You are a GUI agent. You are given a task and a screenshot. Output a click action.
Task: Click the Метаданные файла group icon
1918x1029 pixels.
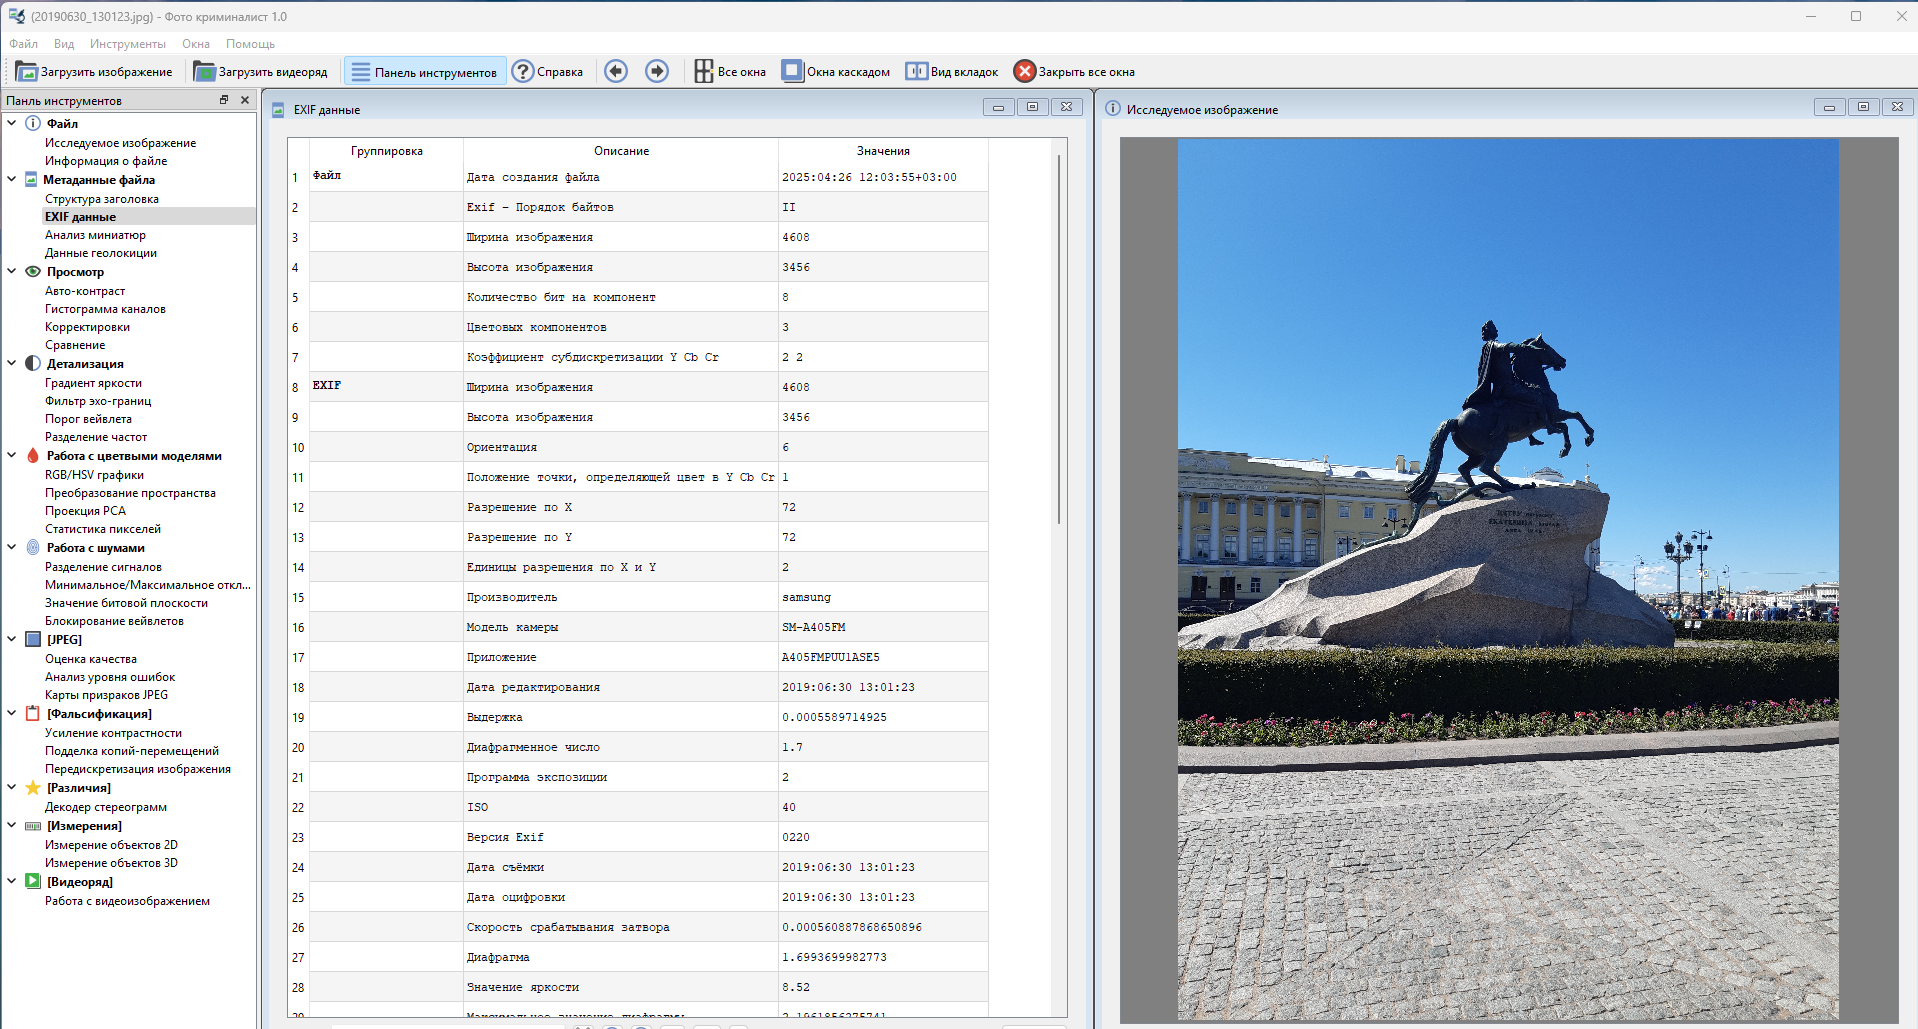pos(31,179)
